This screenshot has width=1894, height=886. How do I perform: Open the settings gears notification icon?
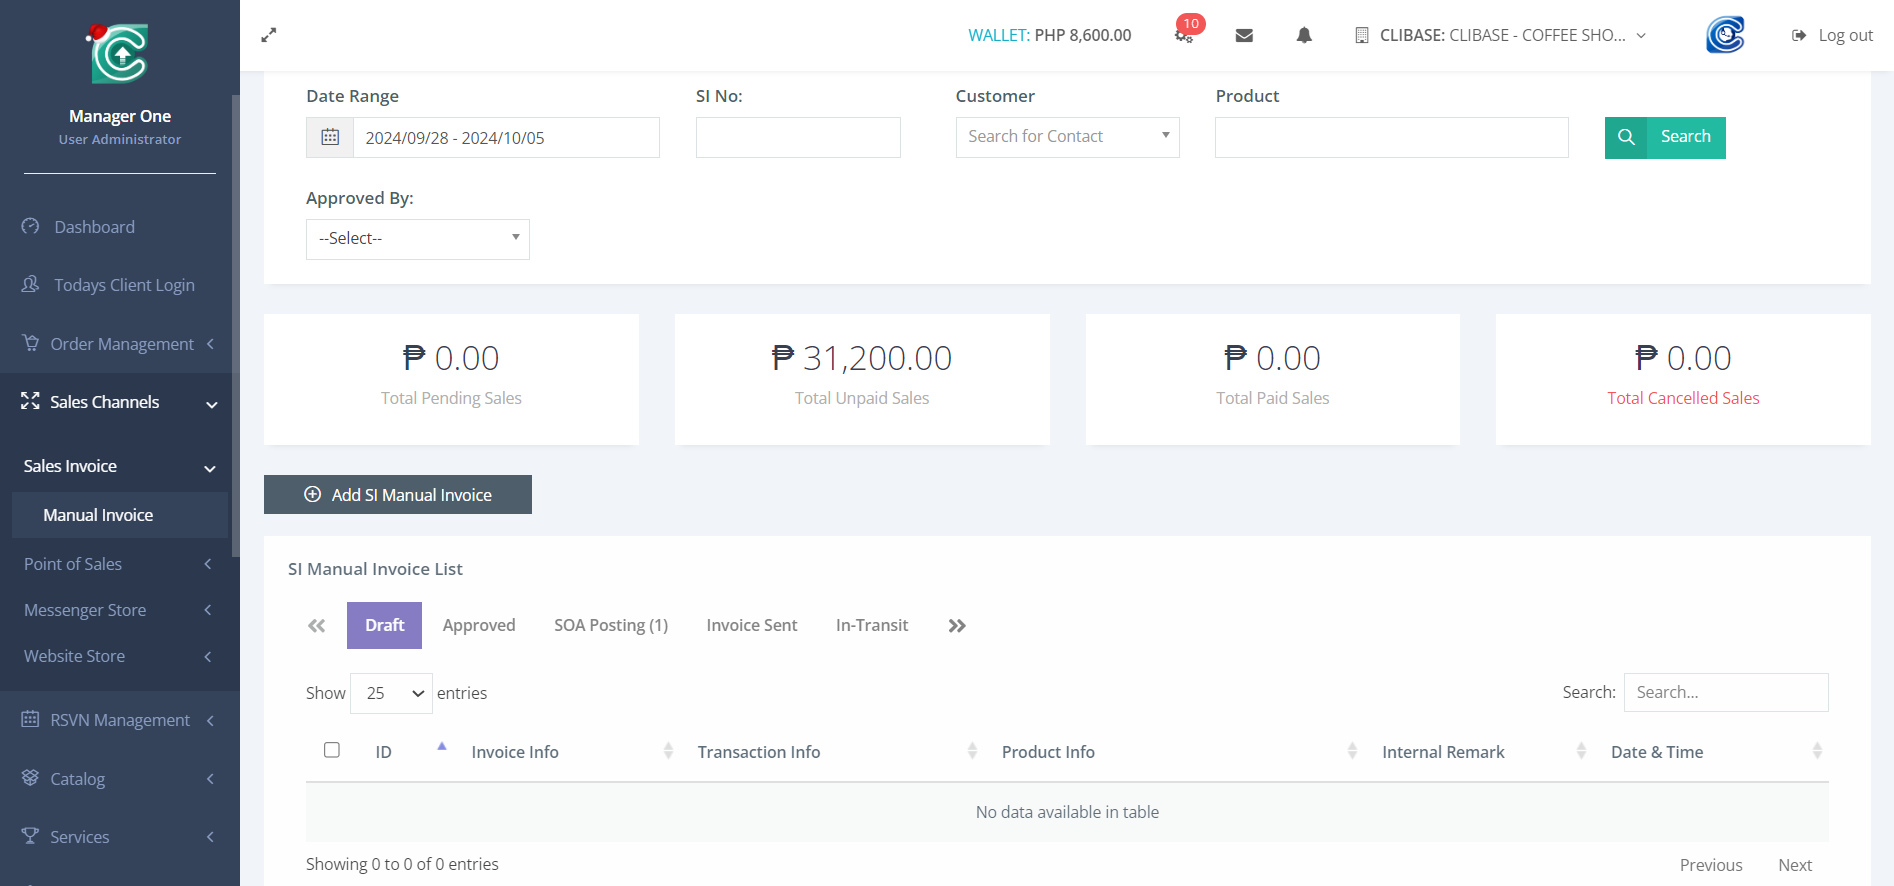1184,35
